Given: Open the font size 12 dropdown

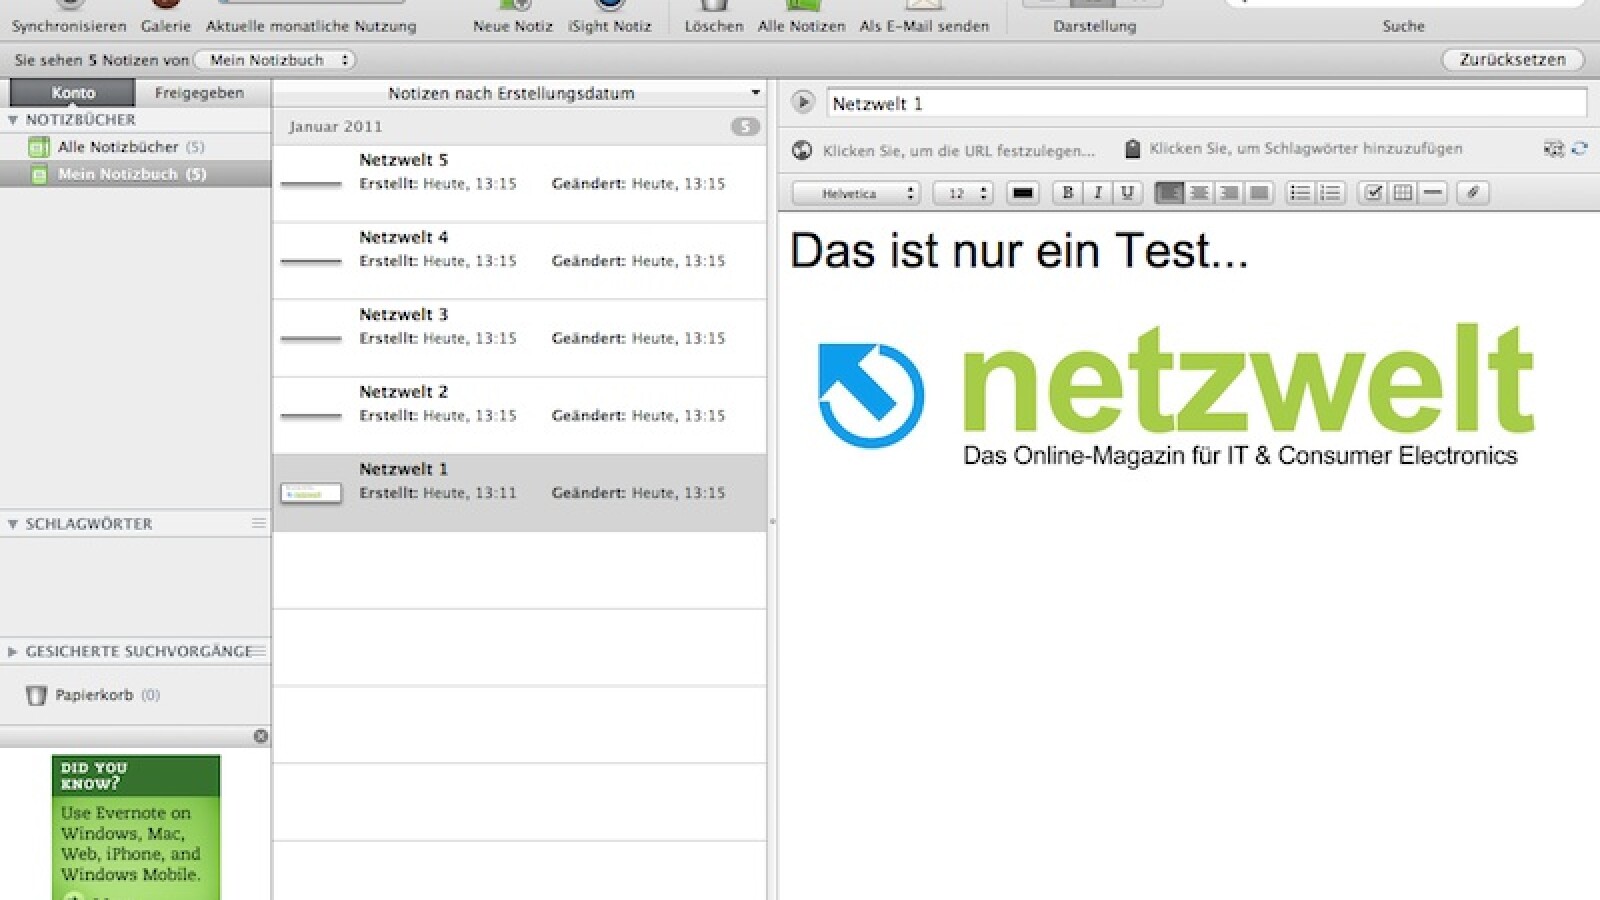Looking at the screenshot, I should pyautogui.click(x=963, y=193).
